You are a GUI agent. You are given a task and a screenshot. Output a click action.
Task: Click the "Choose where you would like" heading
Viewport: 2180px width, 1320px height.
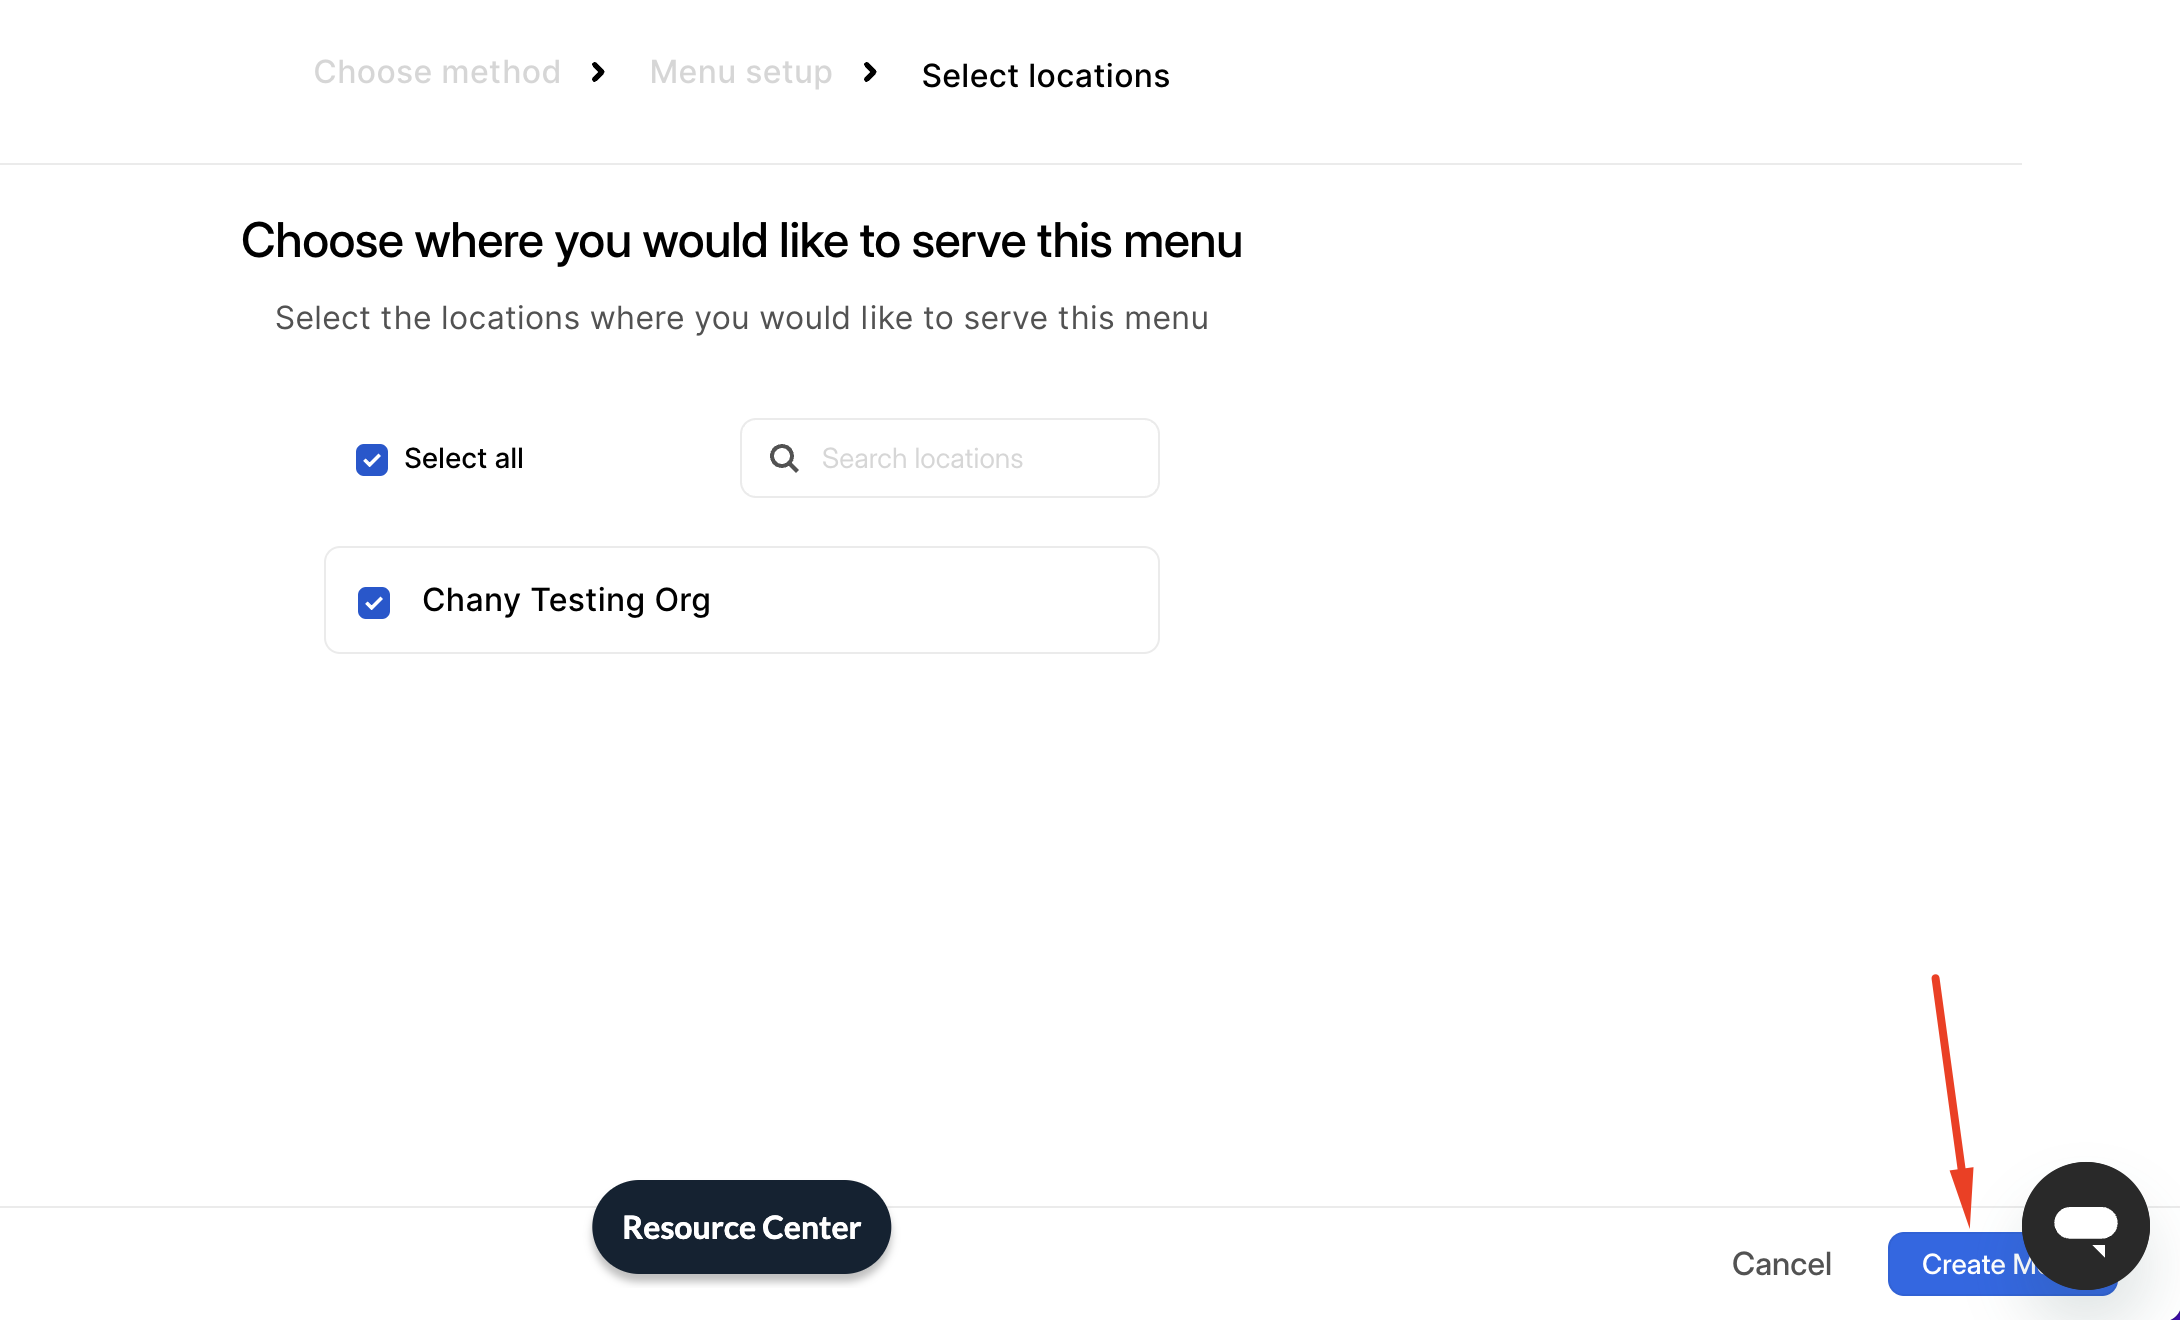point(741,241)
